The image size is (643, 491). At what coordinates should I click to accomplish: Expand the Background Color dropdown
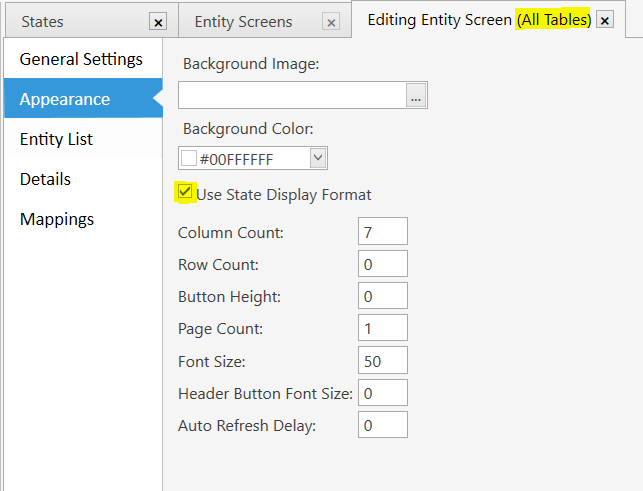pyautogui.click(x=318, y=158)
